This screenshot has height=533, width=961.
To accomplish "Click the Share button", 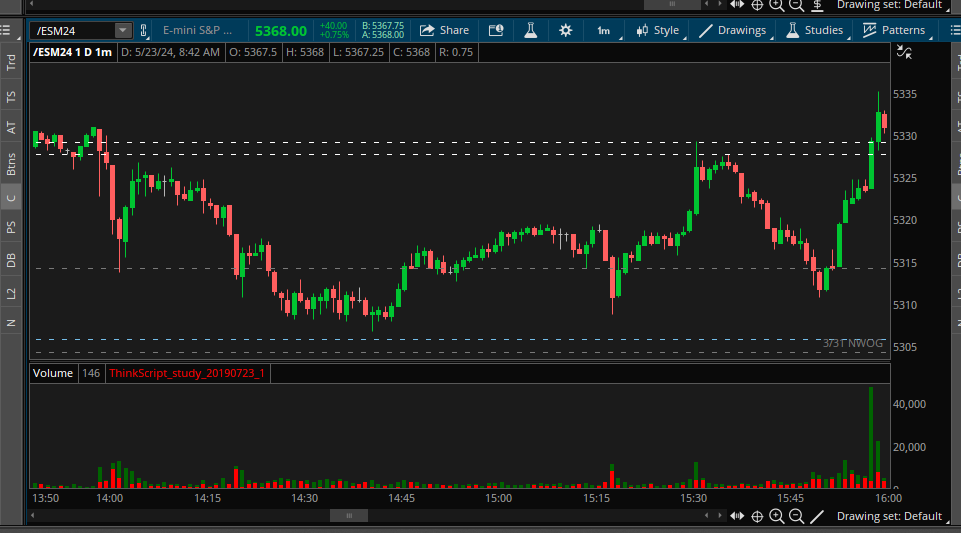I will click(x=444, y=30).
